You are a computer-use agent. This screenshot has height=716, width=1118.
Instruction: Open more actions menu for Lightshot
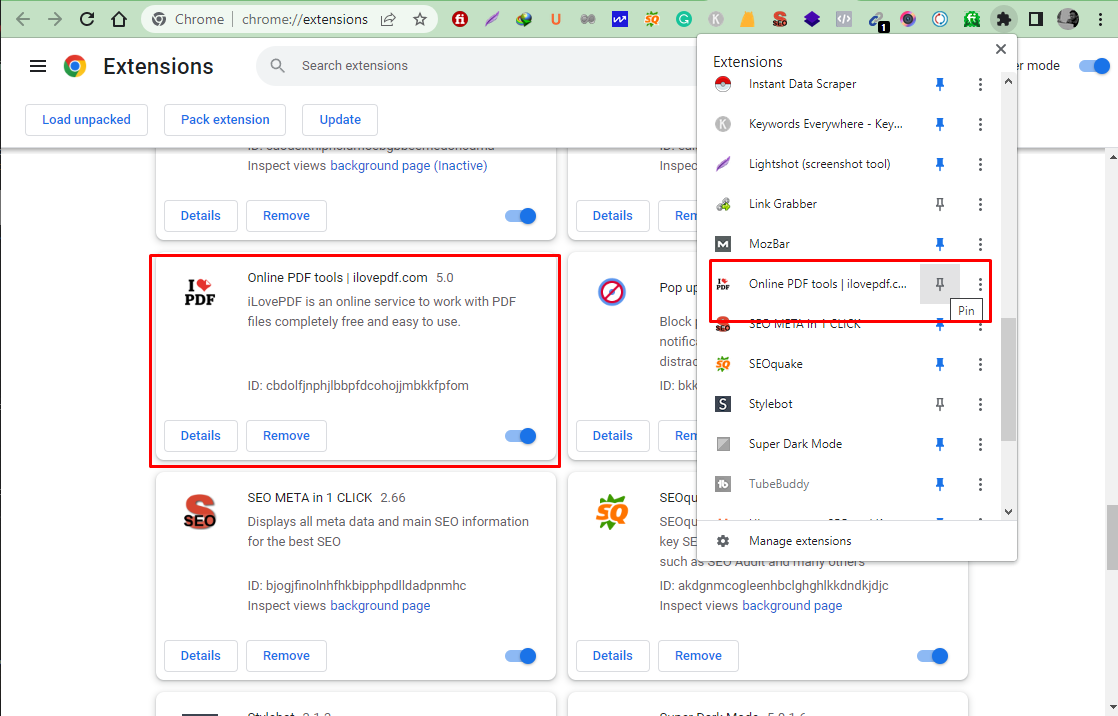click(x=980, y=164)
